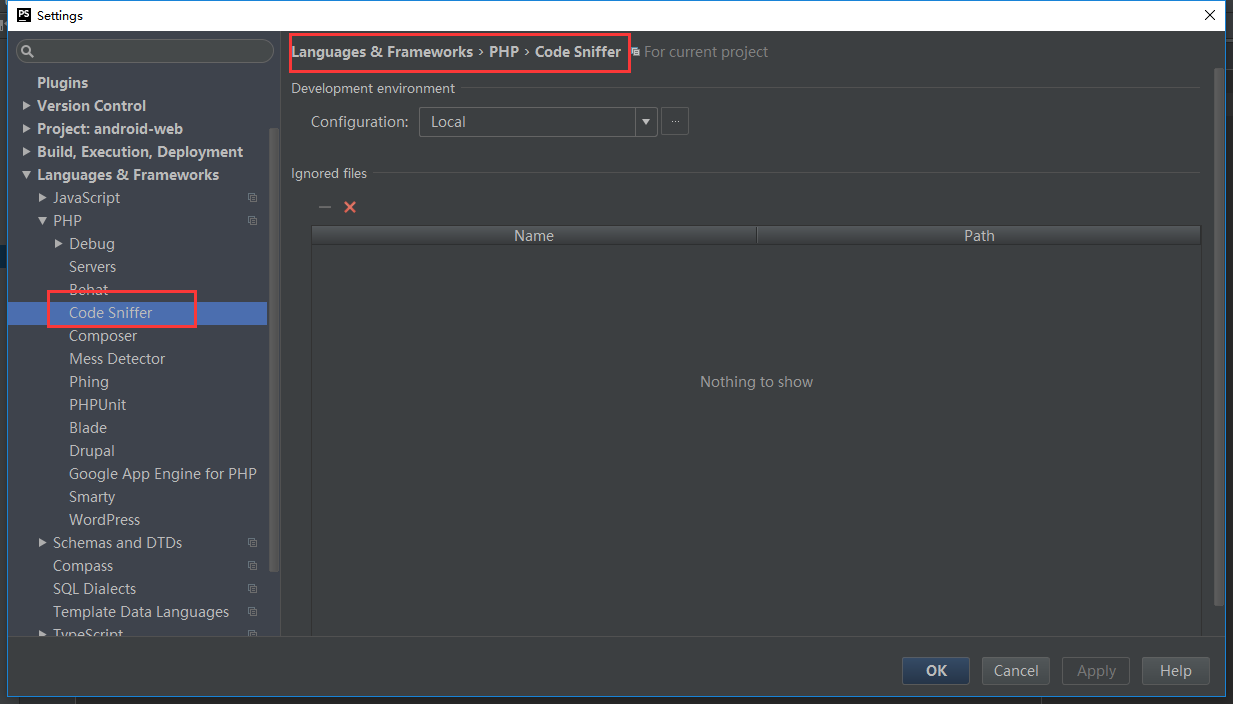Collapse the PHP node arrow

[42, 221]
